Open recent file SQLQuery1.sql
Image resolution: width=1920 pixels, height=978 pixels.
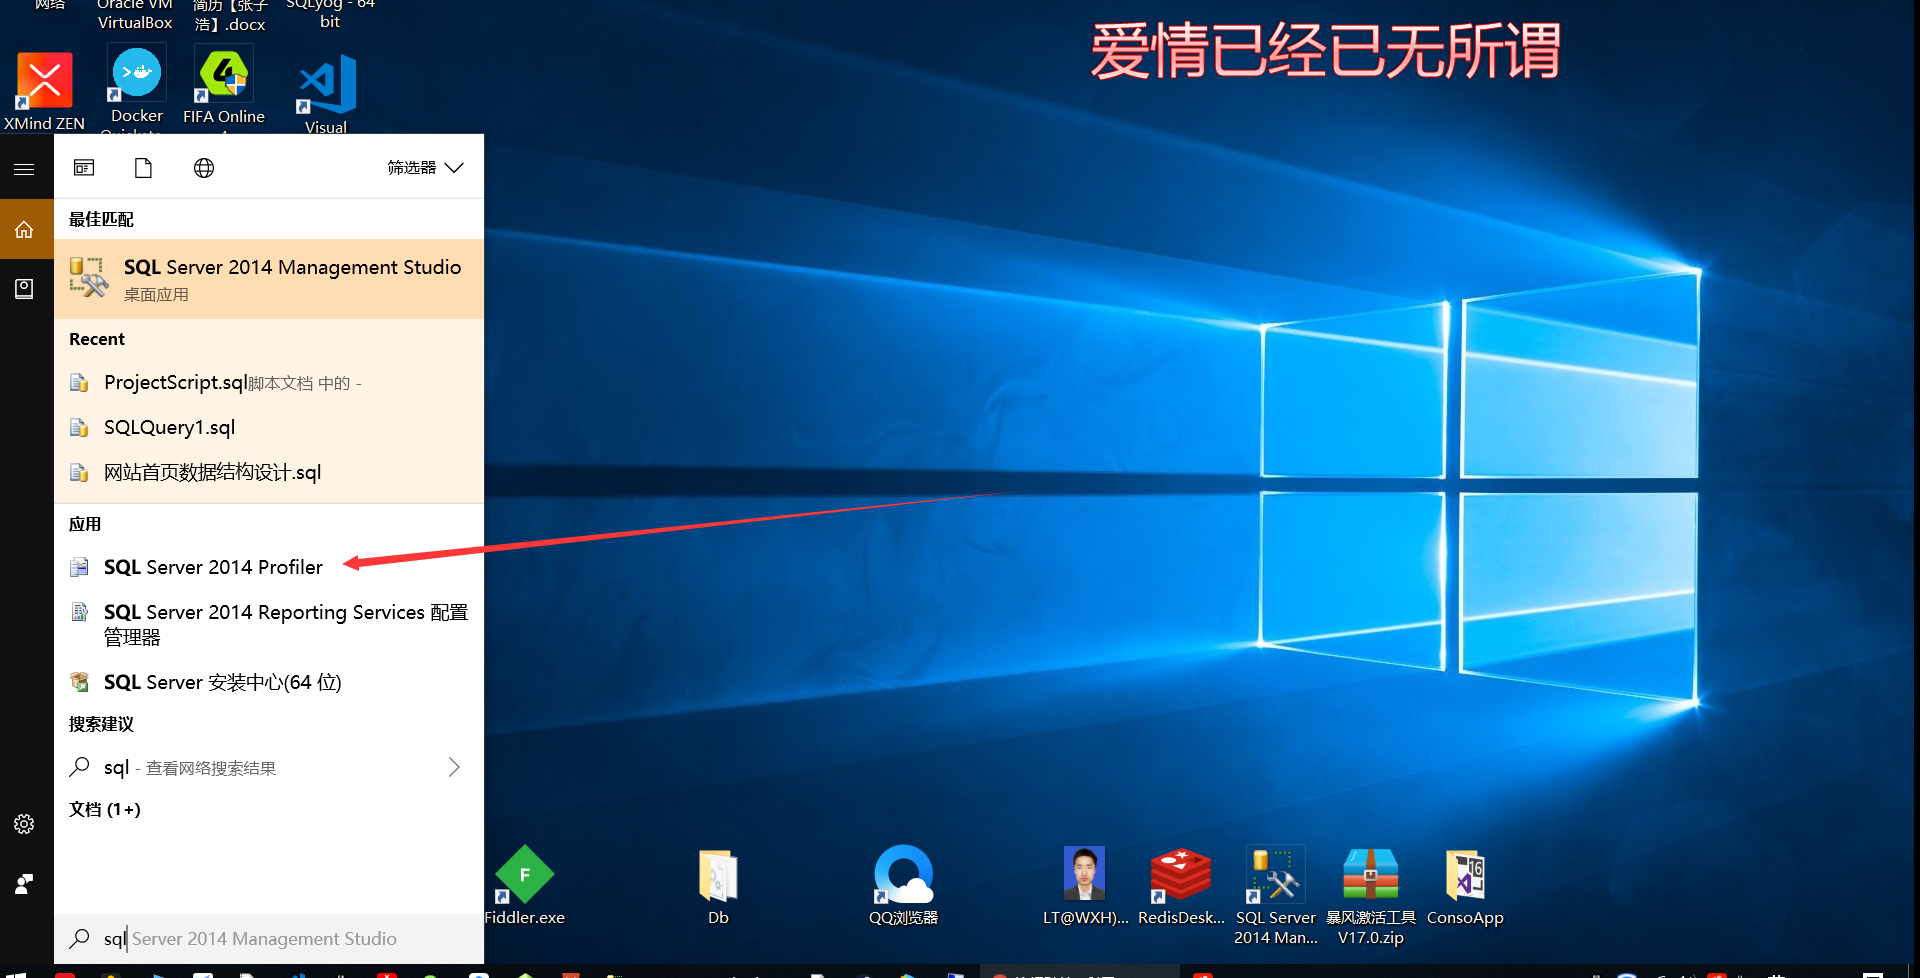pyautogui.click(x=269, y=428)
